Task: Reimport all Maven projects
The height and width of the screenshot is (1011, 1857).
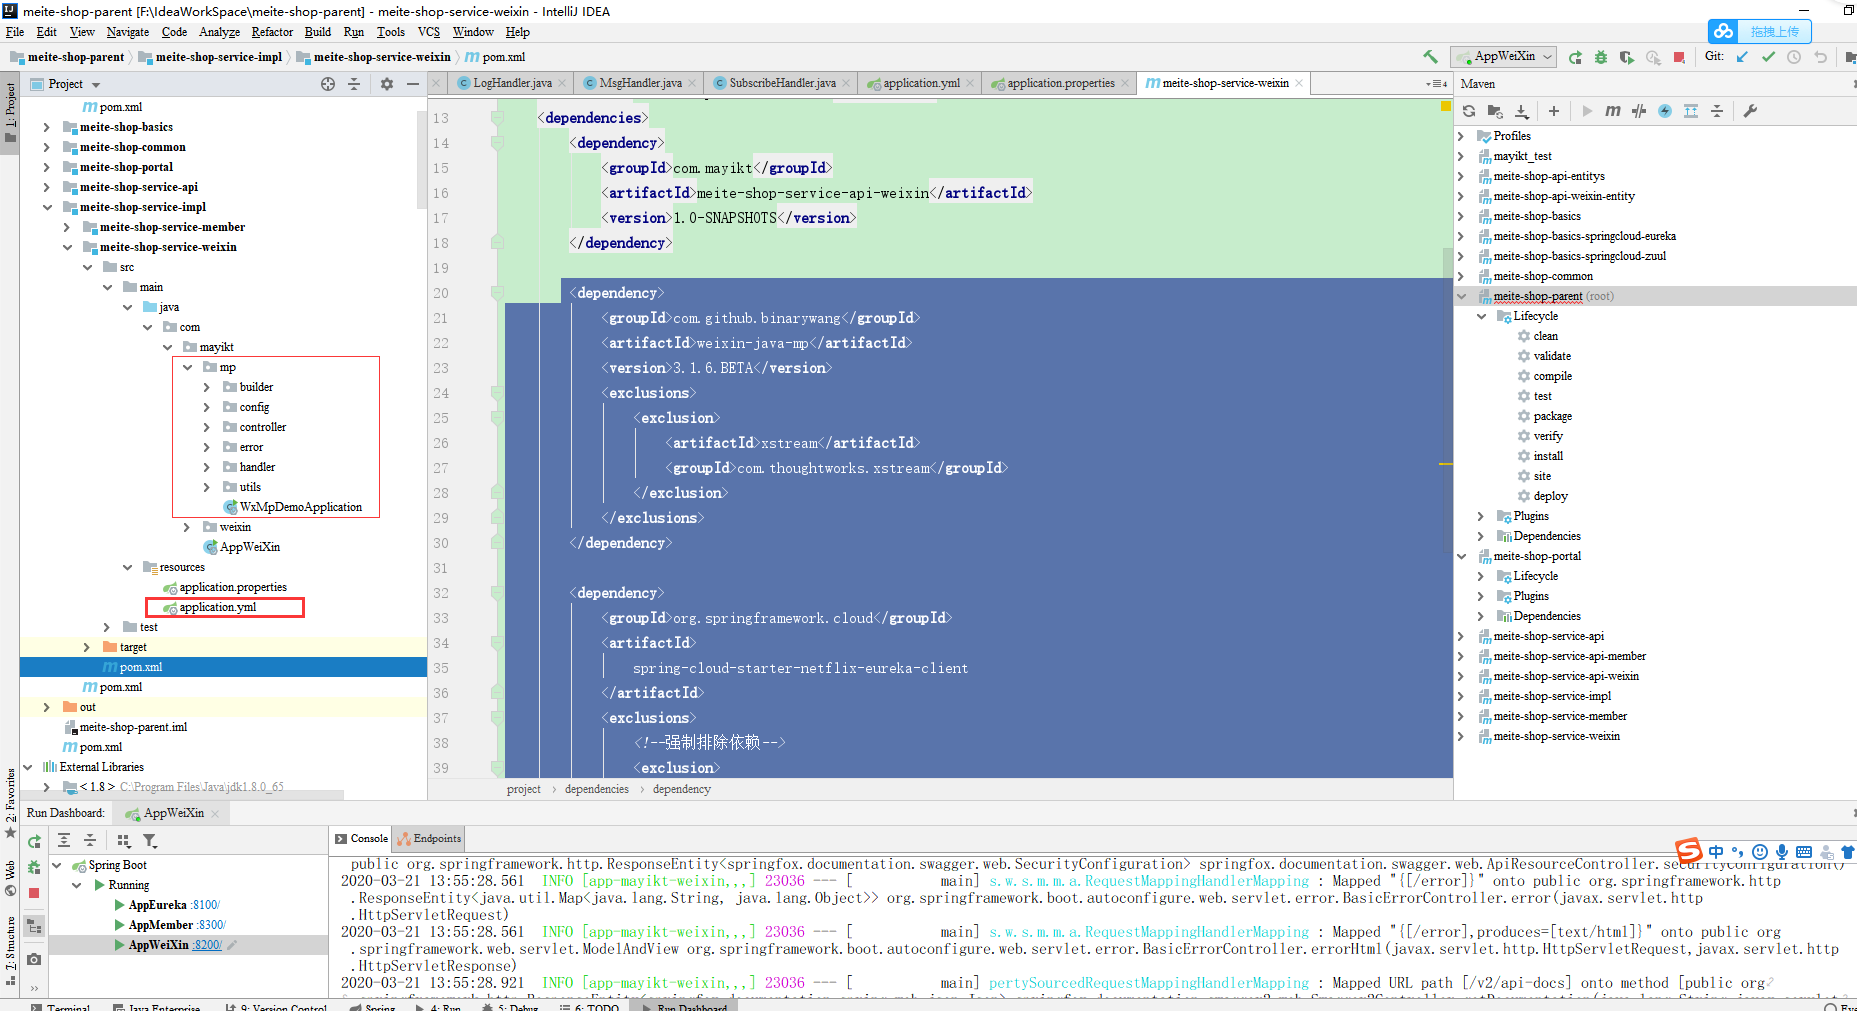Action: 1469,111
